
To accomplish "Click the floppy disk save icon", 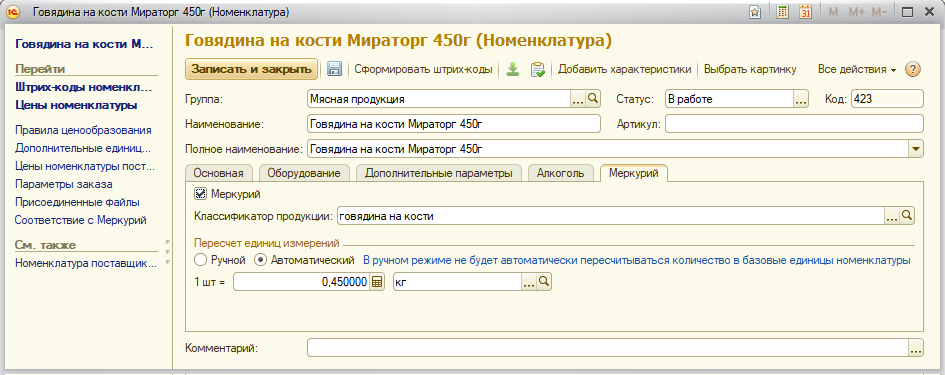I will click(334, 69).
